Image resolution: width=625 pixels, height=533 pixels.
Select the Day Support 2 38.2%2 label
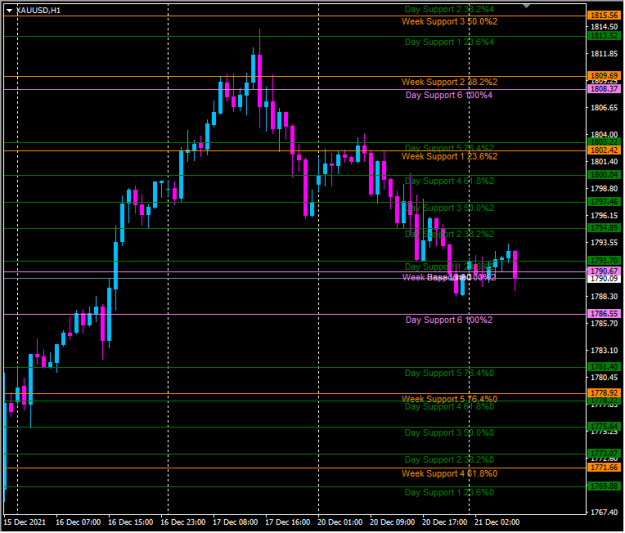[449, 234]
